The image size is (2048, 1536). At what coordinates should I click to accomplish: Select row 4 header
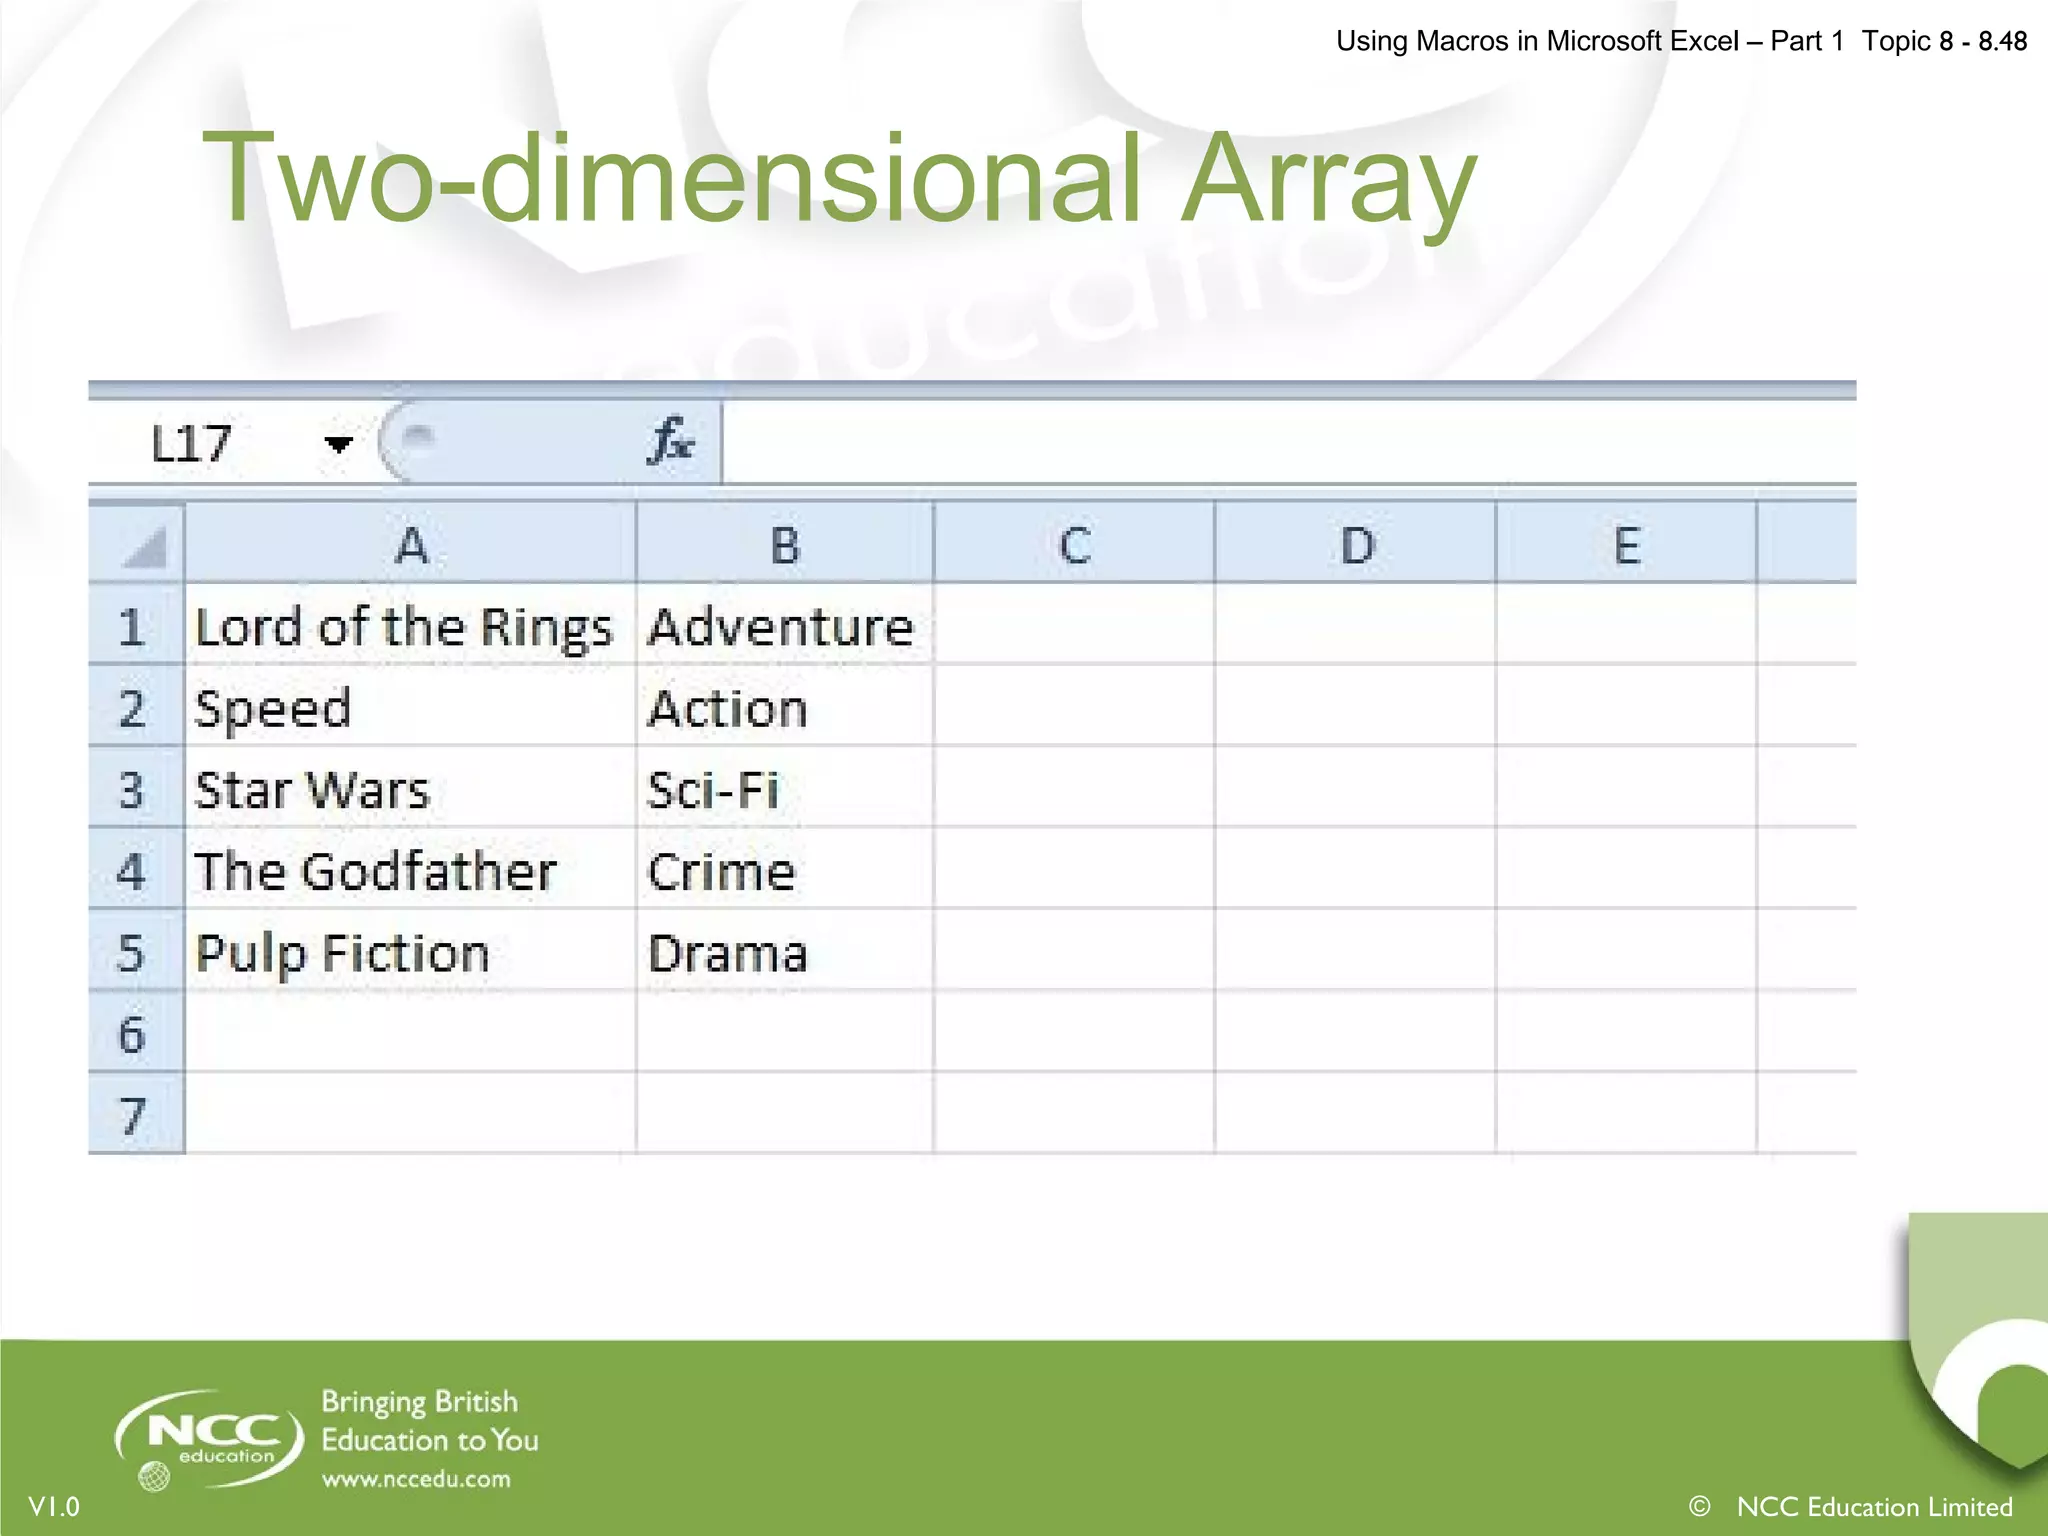click(137, 869)
